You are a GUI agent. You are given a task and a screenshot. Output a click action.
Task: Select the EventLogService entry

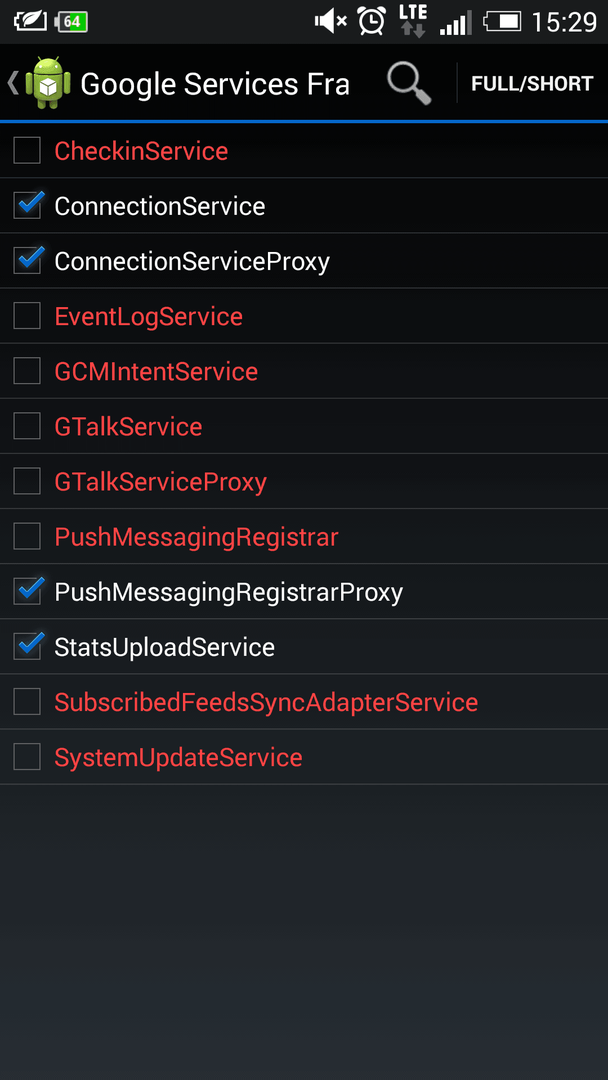tap(304, 316)
